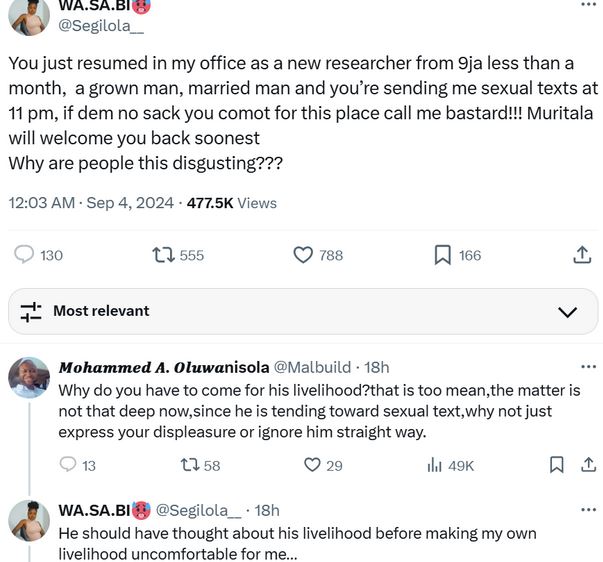Repost the main tweet with 555 reposts
603x562 pixels.
point(163,255)
